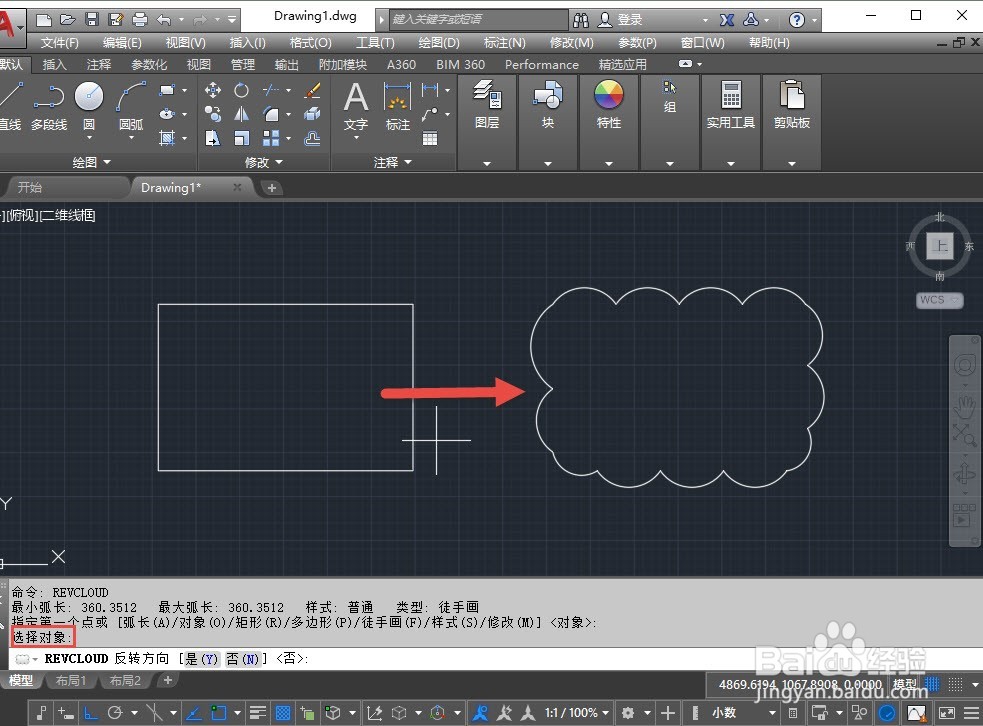Screen dimensions: 983x726
Task: Activate the Copy tool
Action: coord(213,114)
